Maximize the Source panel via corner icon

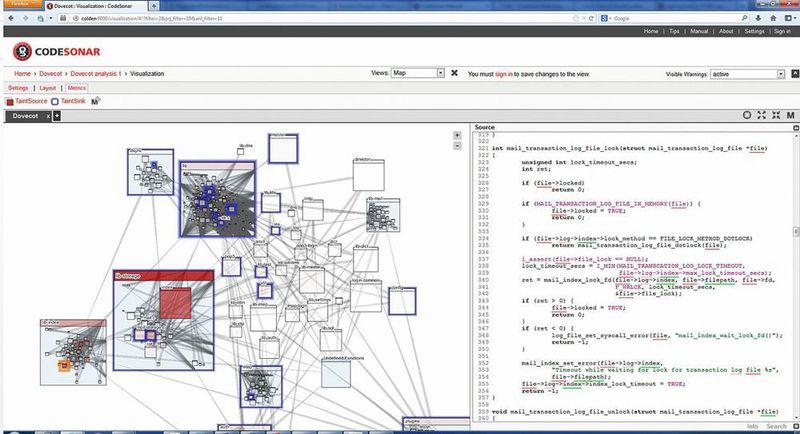coord(796,127)
